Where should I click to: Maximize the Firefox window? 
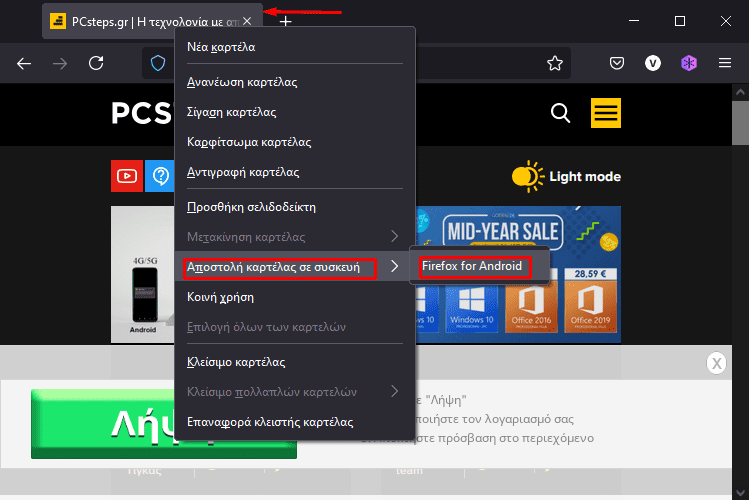click(x=680, y=21)
